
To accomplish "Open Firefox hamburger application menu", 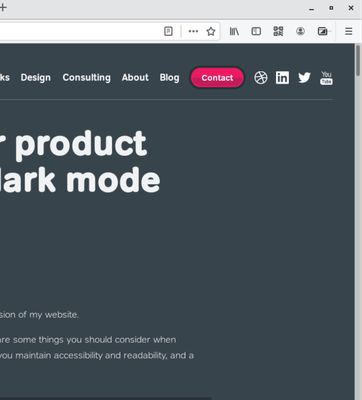I will tap(349, 31).
